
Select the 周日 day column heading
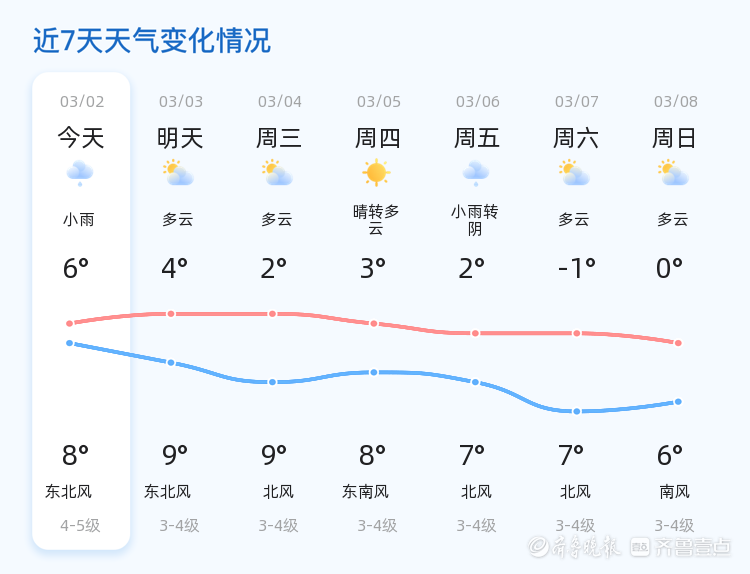tap(675, 138)
